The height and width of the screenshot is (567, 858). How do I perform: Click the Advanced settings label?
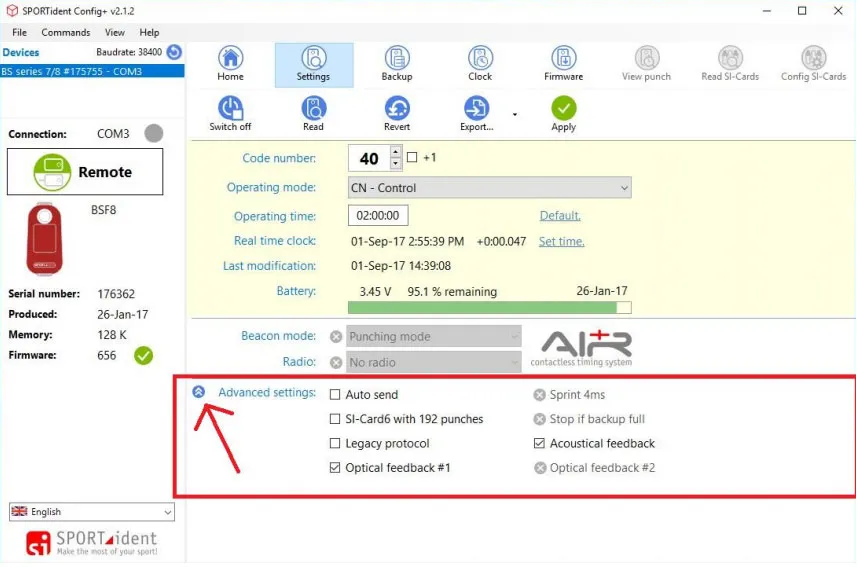[x=267, y=393]
